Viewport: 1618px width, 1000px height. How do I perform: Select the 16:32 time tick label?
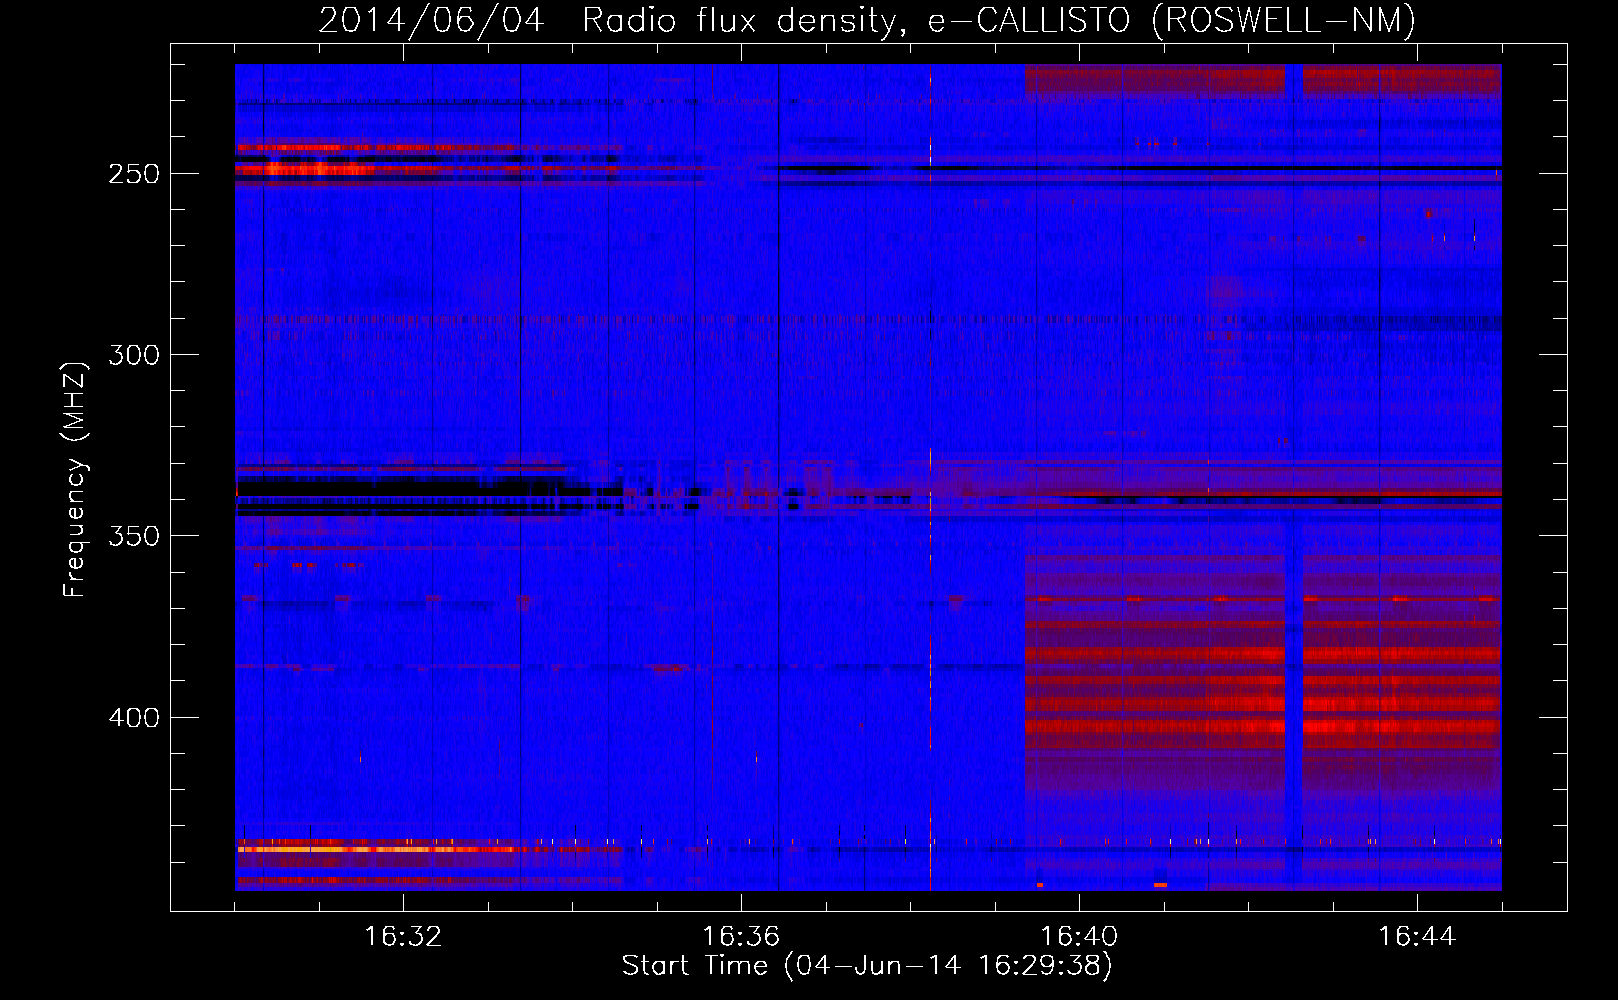click(x=403, y=937)
